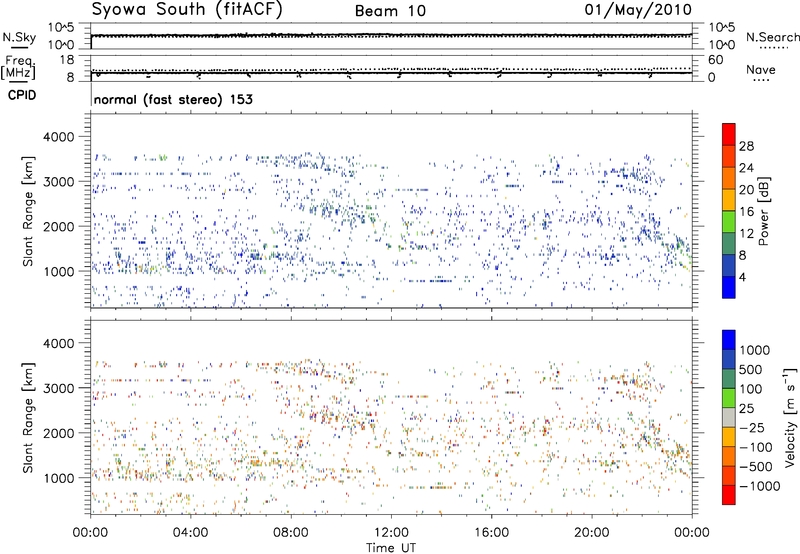Pick the red top segment of Power colorbar
The image size is (800, 554).
(x=729, y=134)
